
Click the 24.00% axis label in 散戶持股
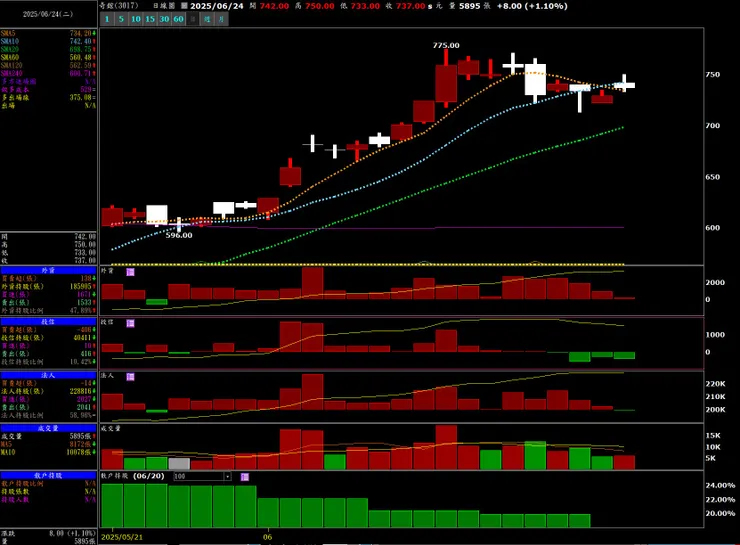720,485
